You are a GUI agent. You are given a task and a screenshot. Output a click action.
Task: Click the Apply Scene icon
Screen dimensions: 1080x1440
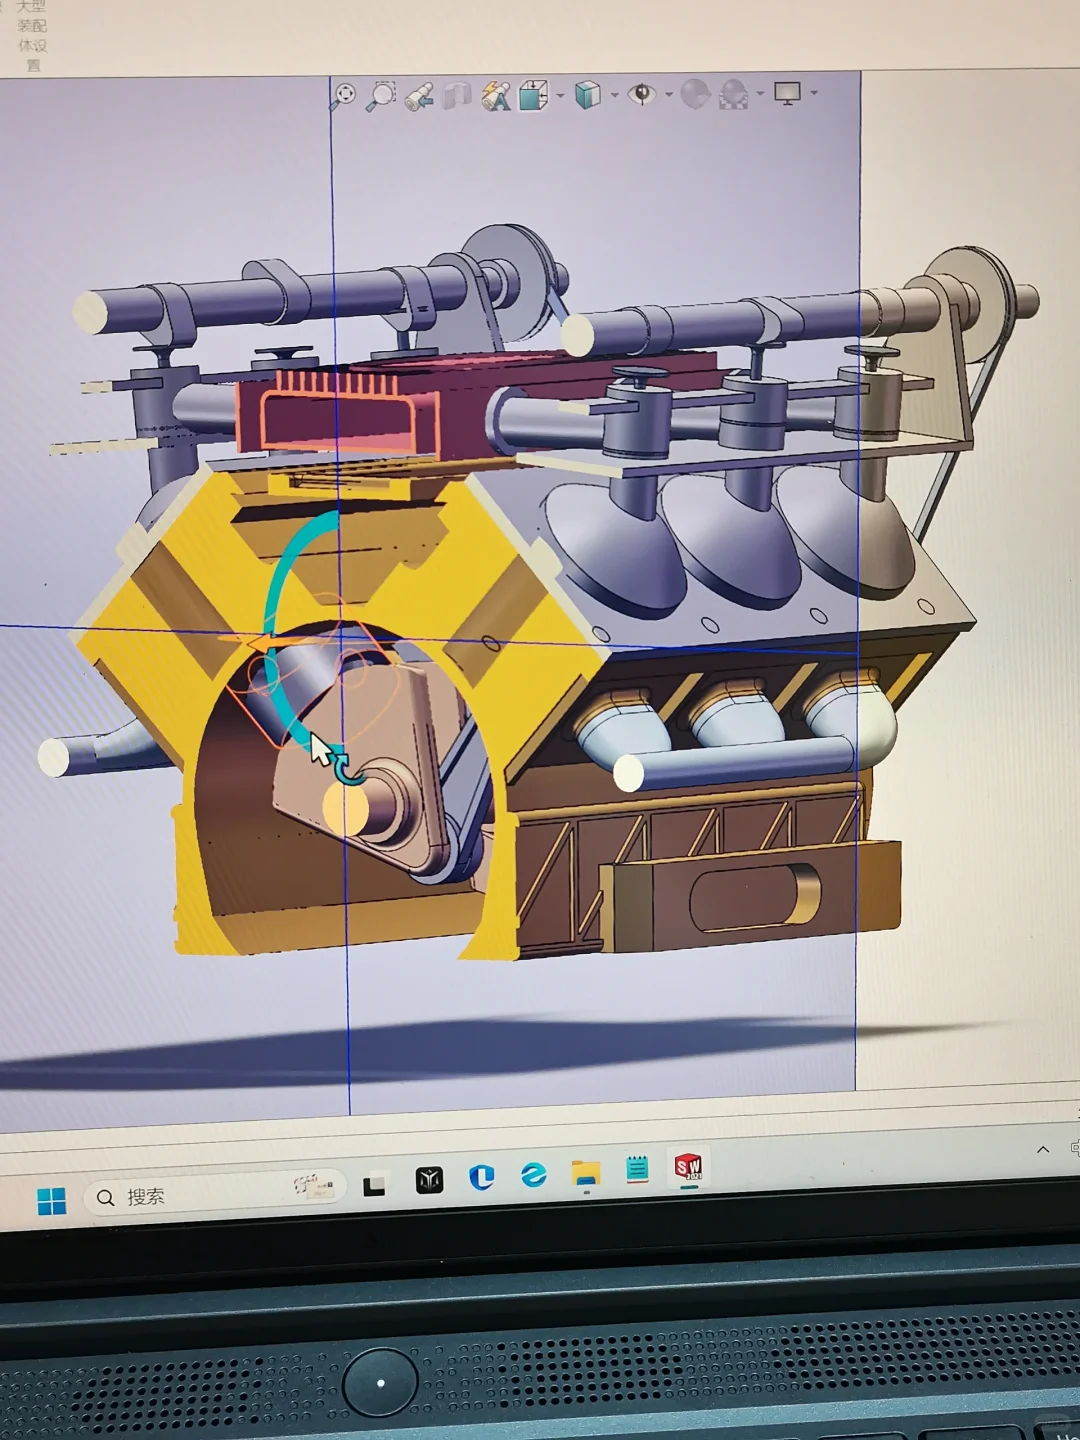(x=734, y=94)
